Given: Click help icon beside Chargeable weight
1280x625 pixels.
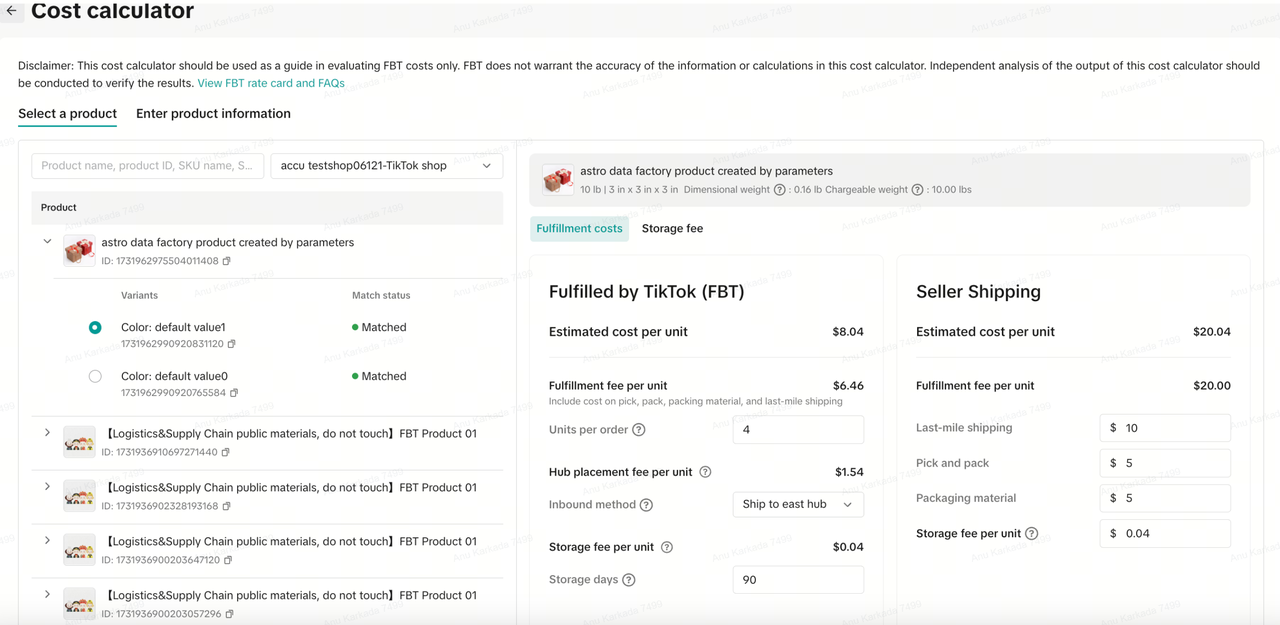Looking at the screenshot, I should point(917,189).
